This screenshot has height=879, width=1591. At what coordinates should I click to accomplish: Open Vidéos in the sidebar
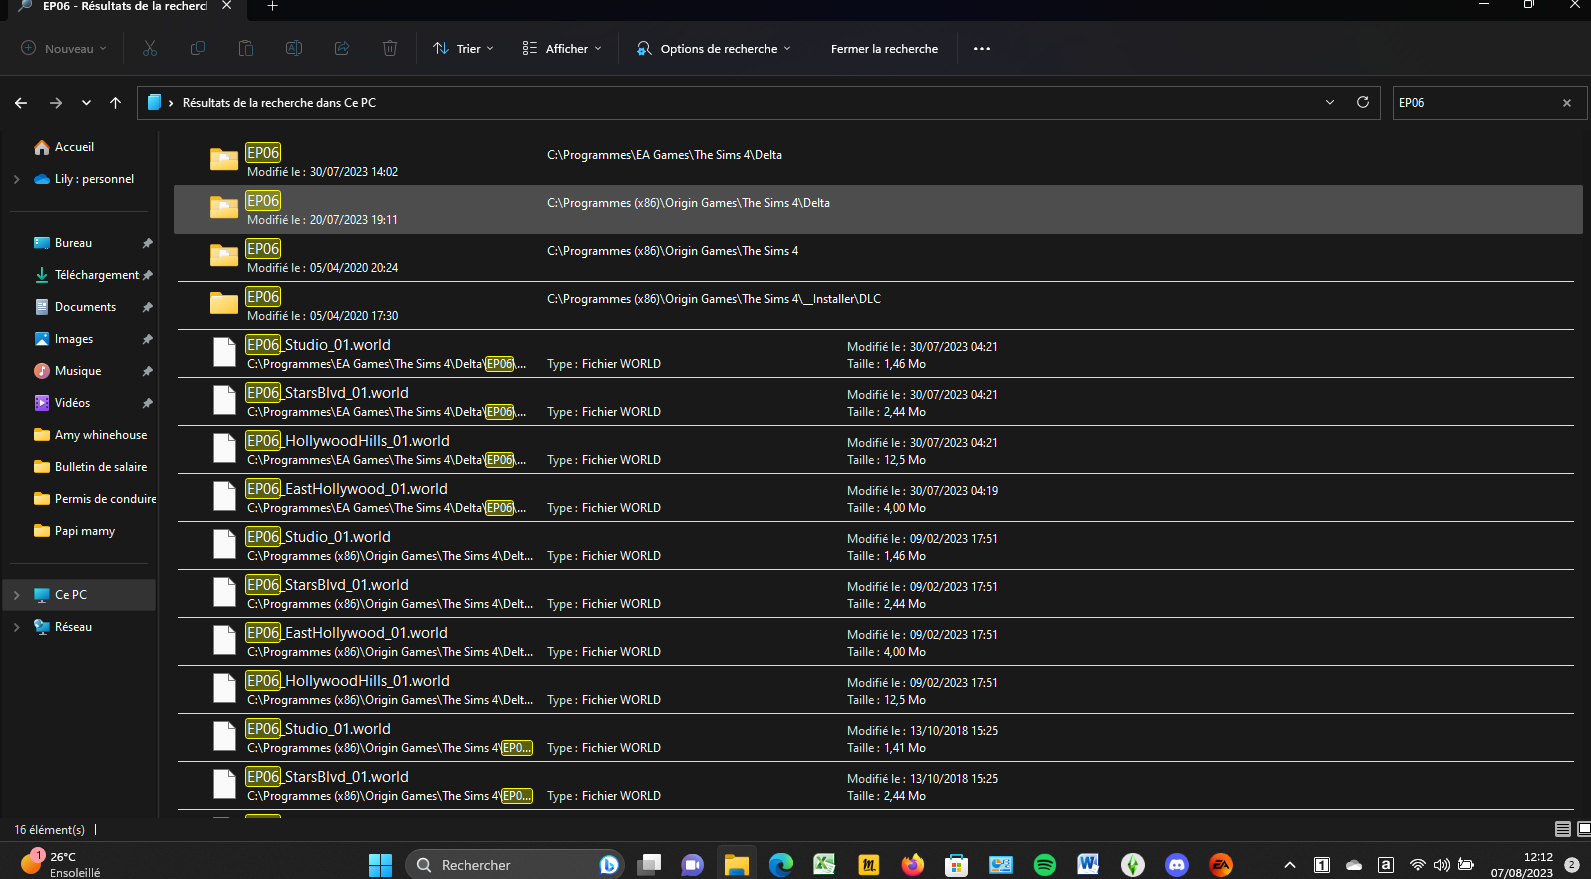click(x=72, y=403)
